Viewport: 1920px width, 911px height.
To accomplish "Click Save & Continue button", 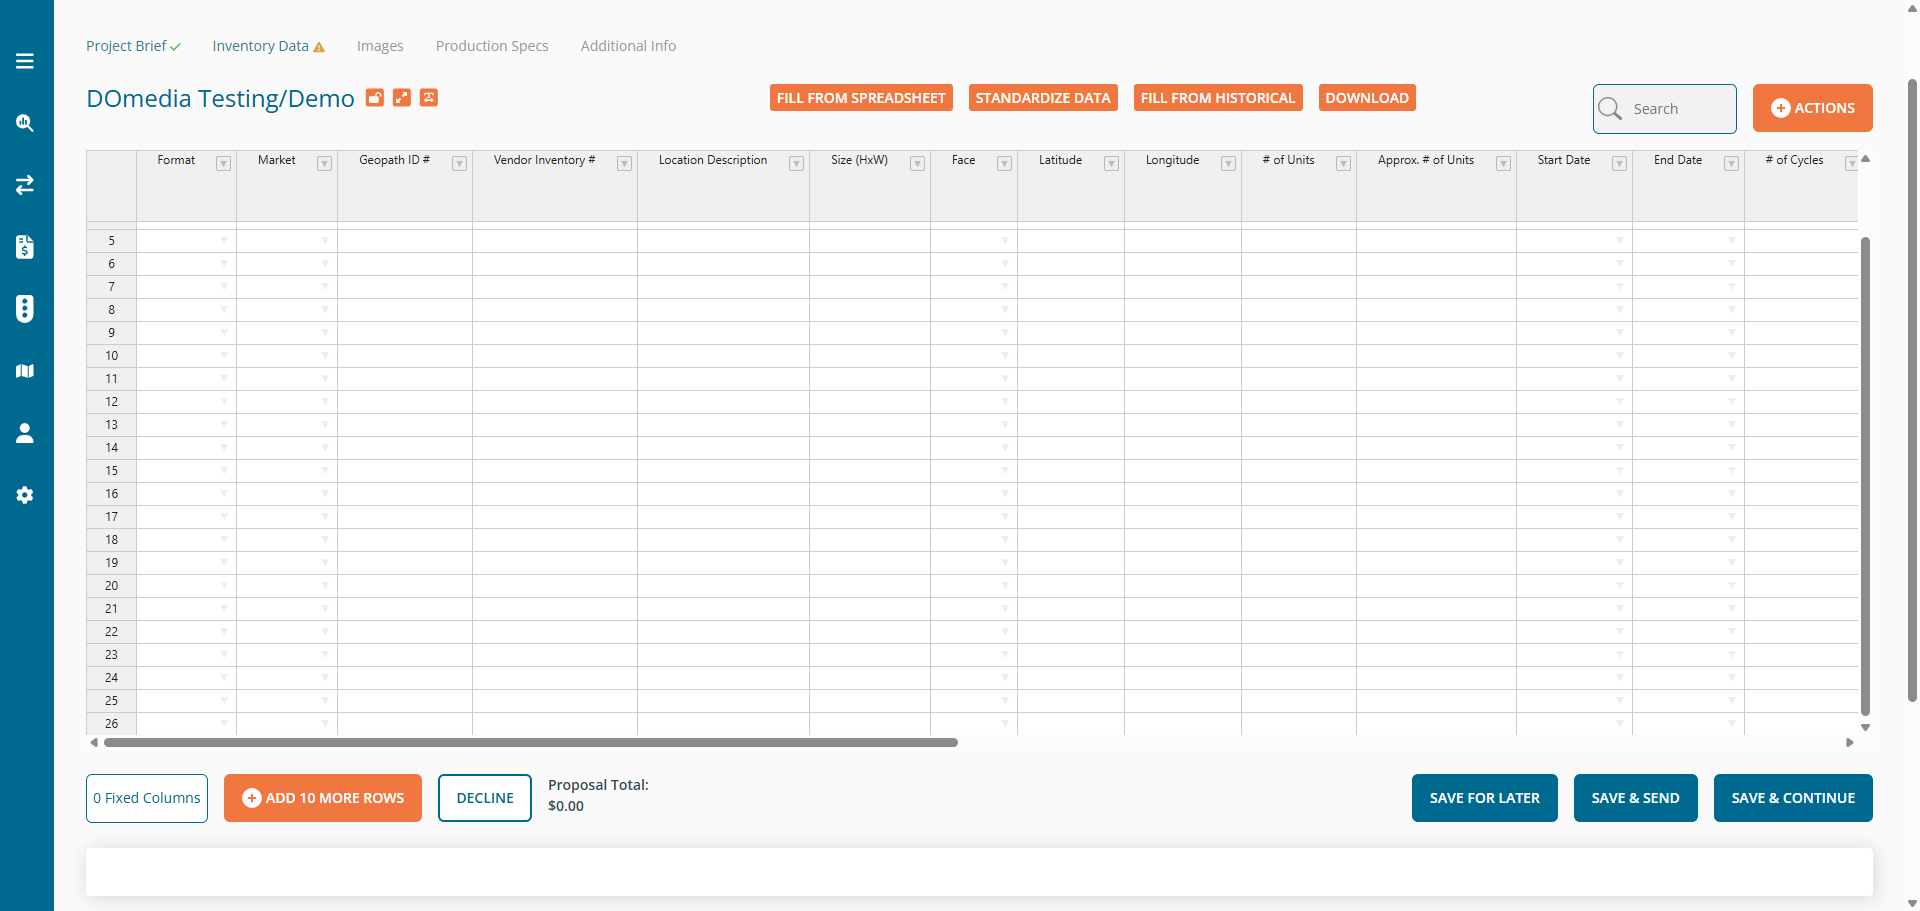I will pyautogui.click(x=1793, y=798).
